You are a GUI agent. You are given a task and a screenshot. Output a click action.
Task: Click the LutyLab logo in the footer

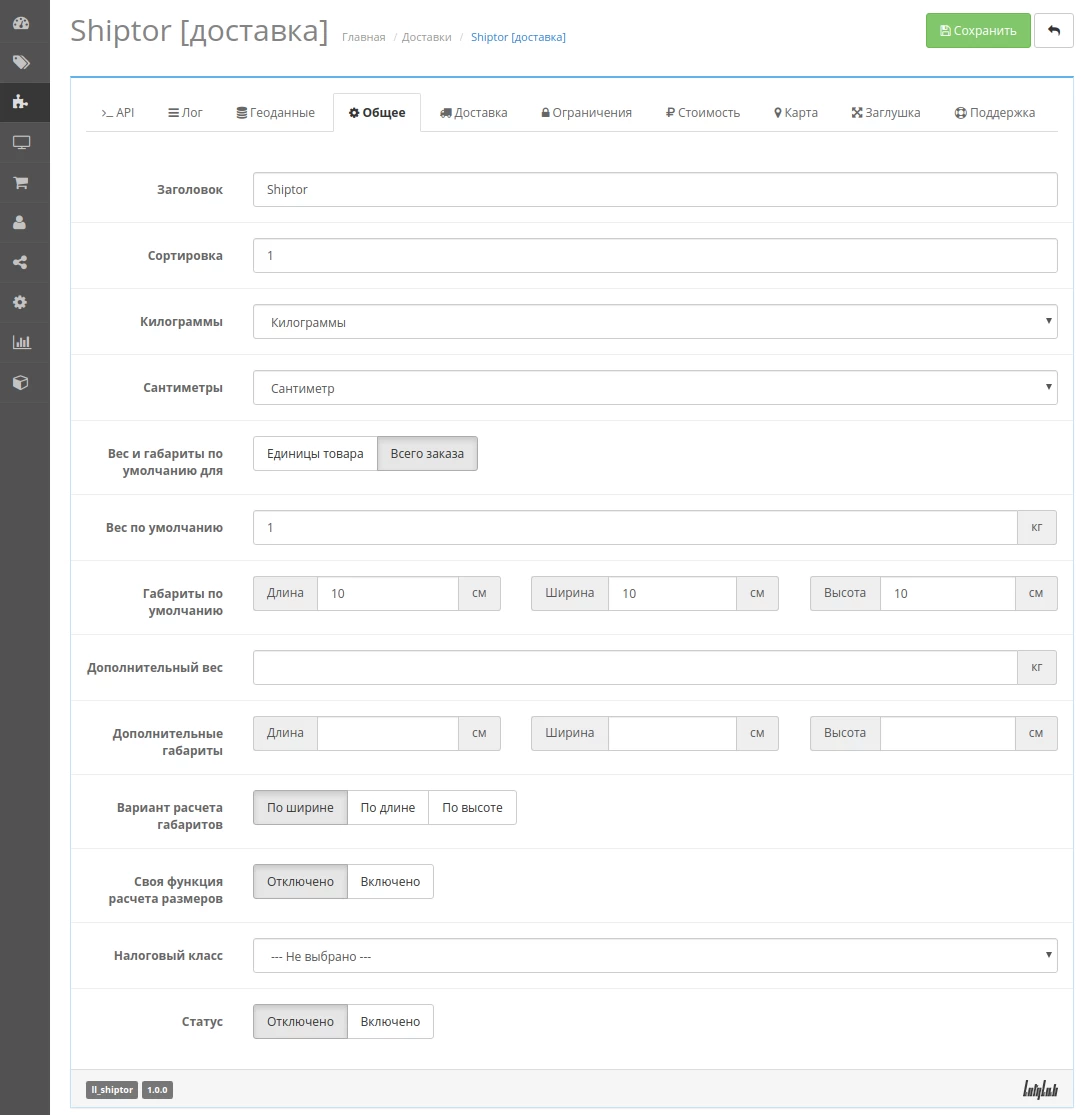click(x=1040, y=1089)
